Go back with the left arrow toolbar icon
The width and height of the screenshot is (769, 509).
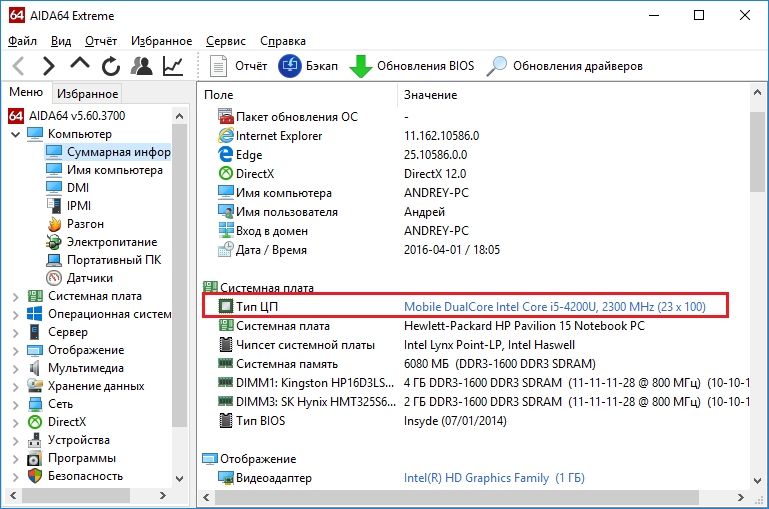[19, 66]
